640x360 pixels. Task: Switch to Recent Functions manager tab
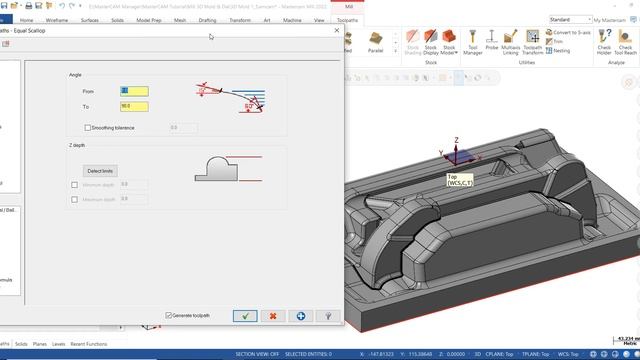click(89, 344)
